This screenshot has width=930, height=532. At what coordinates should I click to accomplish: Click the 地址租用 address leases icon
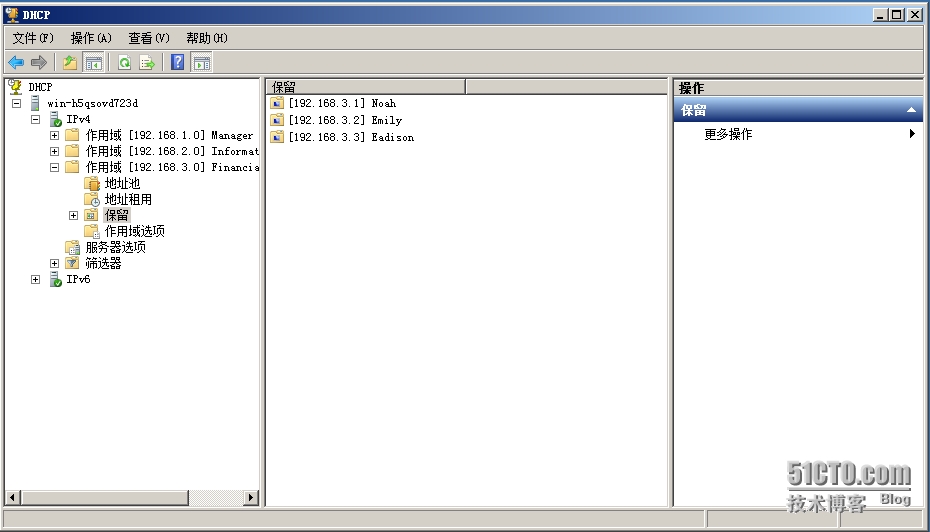(92, 199)
